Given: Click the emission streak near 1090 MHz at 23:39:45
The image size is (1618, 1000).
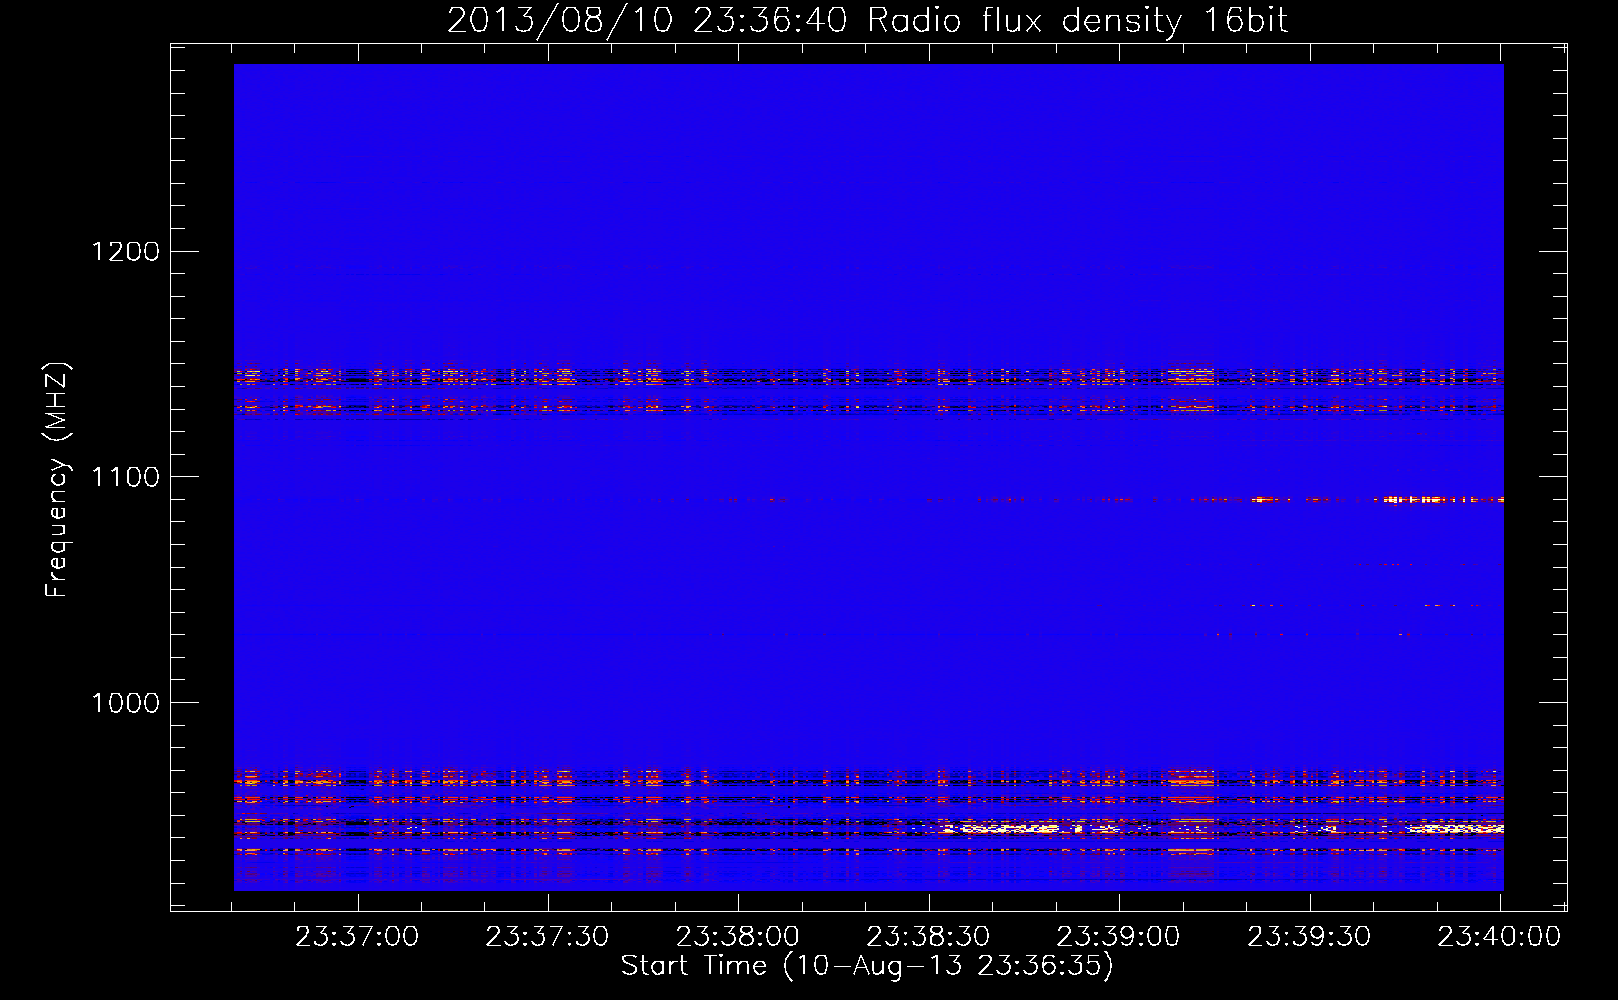Looking at the screenshot, I should (x=1440, y=499).
